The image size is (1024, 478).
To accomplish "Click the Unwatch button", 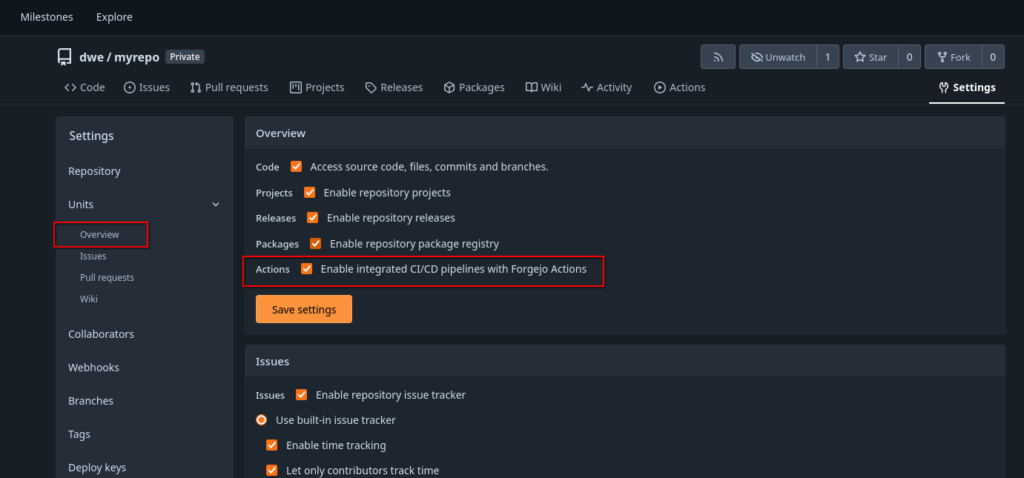I will (777, 57).
